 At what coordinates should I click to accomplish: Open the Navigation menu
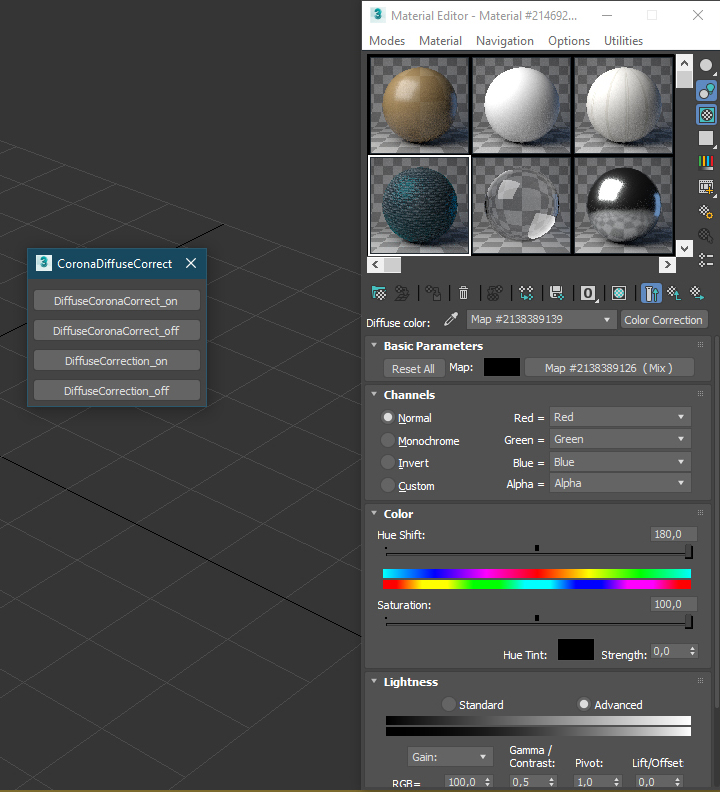[505, 41]
